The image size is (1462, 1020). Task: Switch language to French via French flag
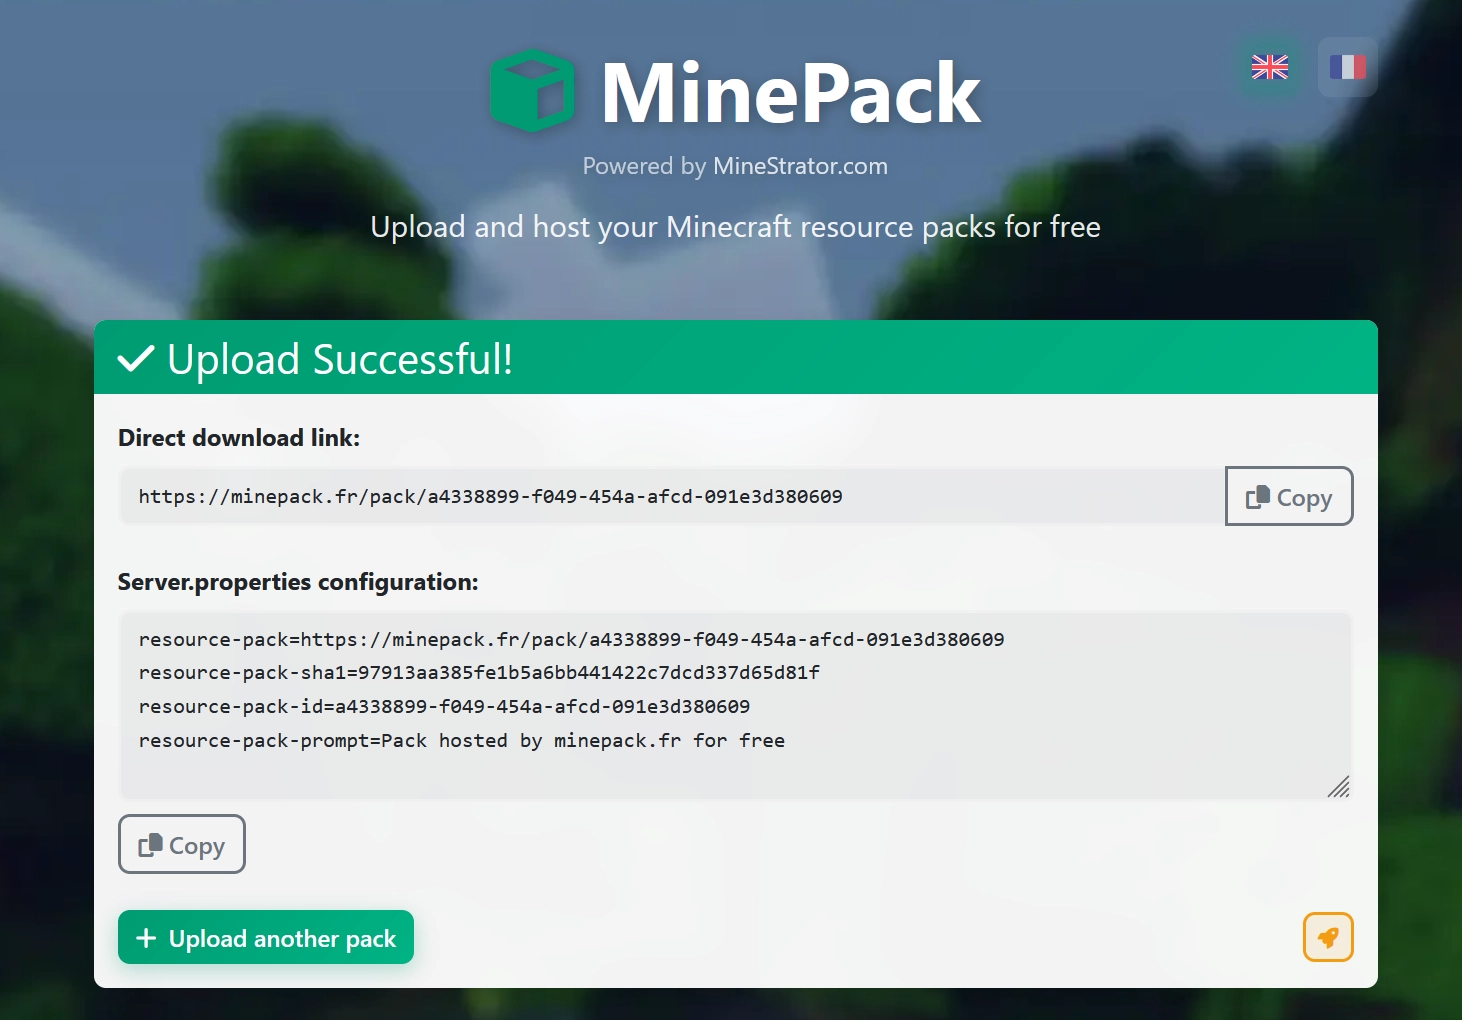(1347, 67)
